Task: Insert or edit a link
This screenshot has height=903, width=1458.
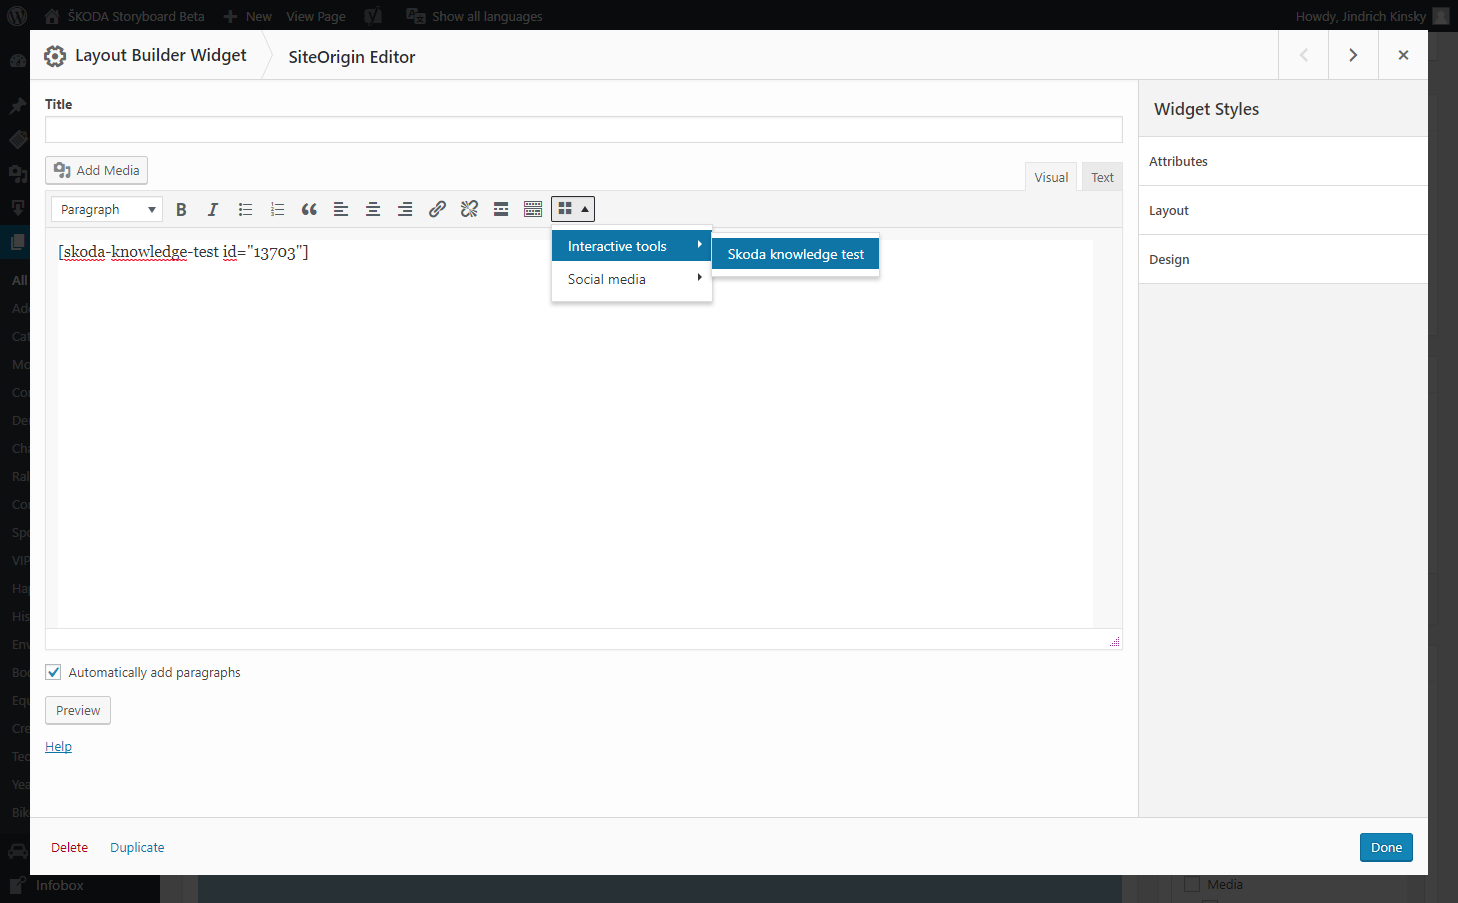Action: pos(437,209)
